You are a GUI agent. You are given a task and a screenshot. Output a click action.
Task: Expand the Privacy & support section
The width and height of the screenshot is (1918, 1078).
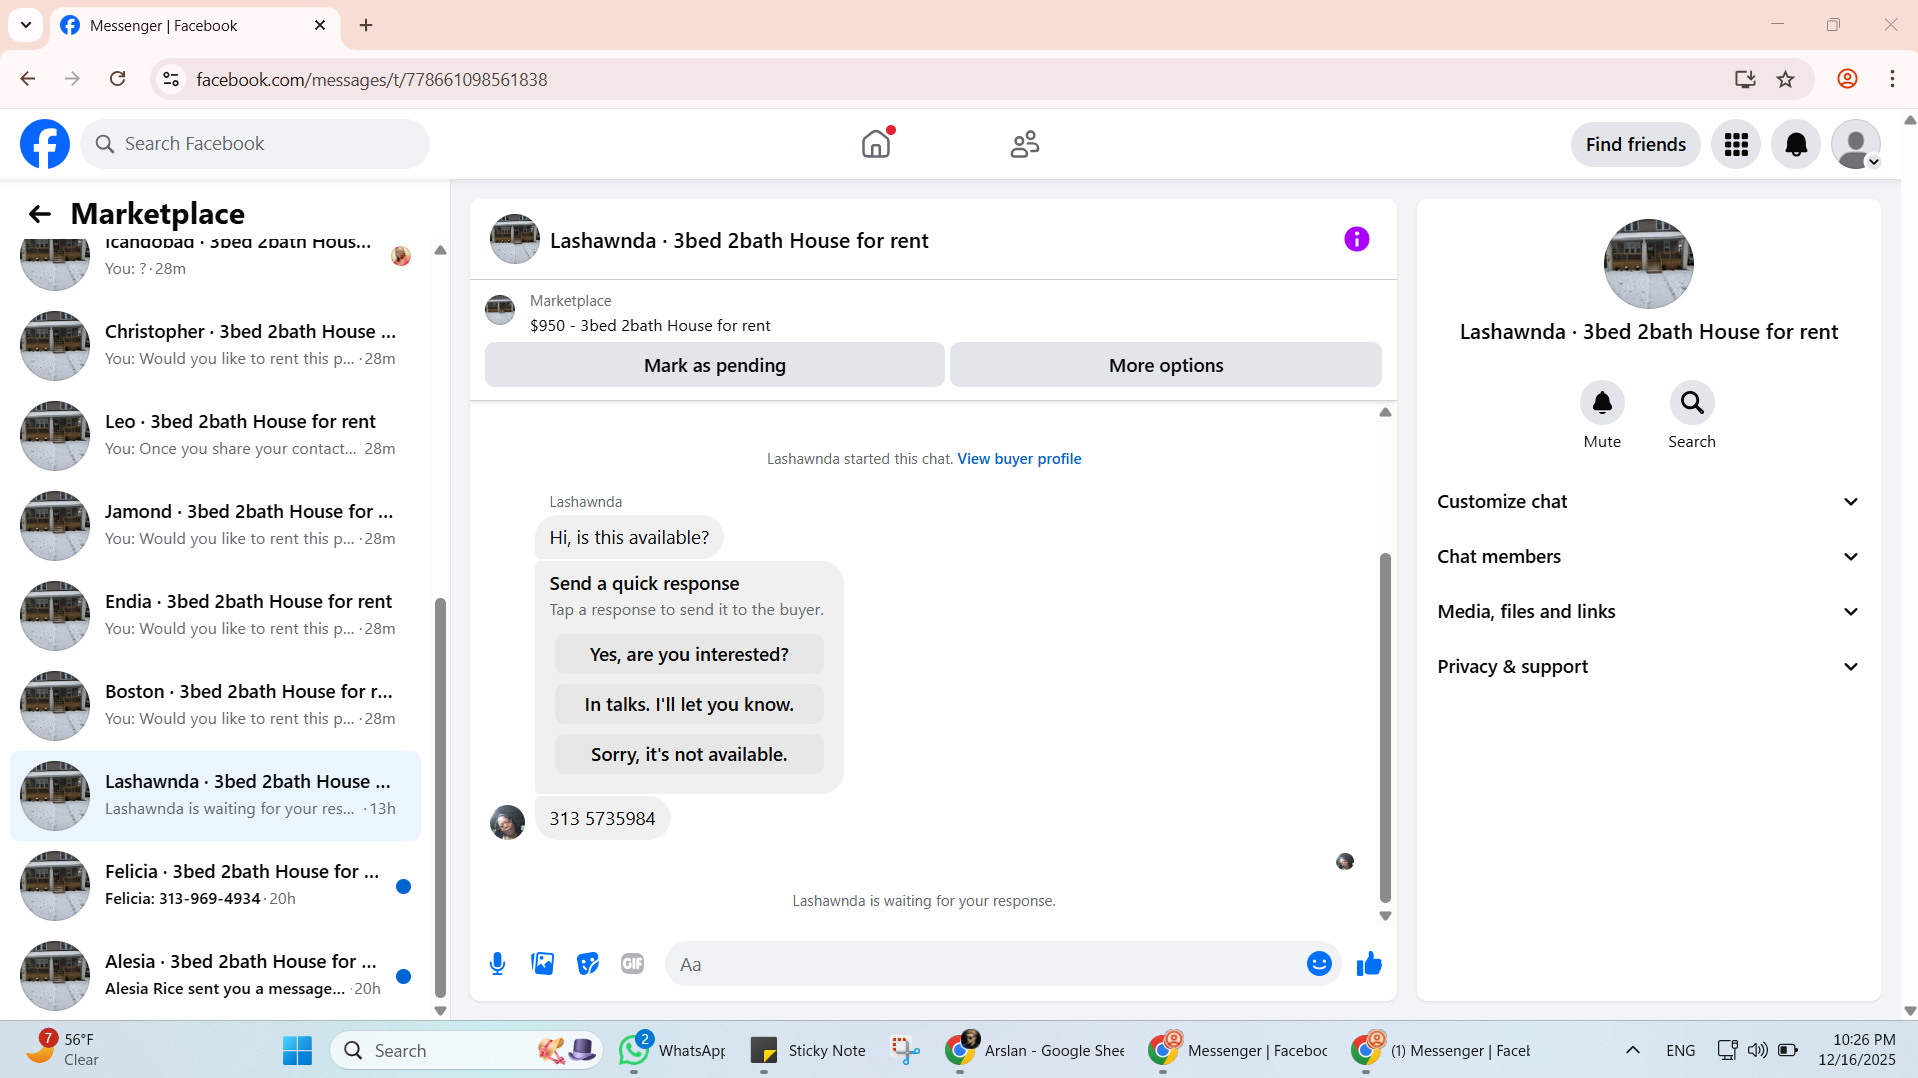click(1648, 667)
